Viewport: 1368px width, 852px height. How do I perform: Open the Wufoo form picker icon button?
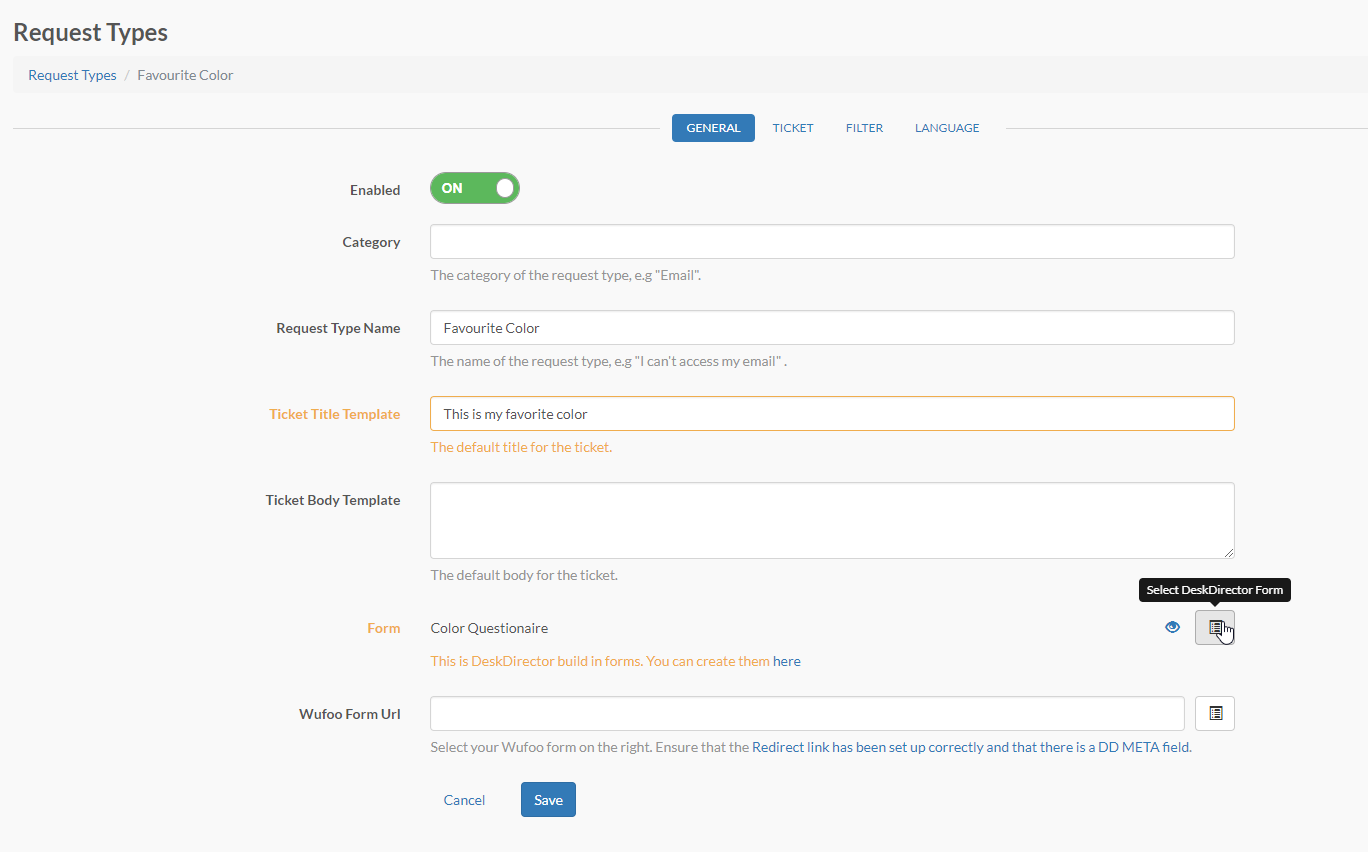(1215, 714)
